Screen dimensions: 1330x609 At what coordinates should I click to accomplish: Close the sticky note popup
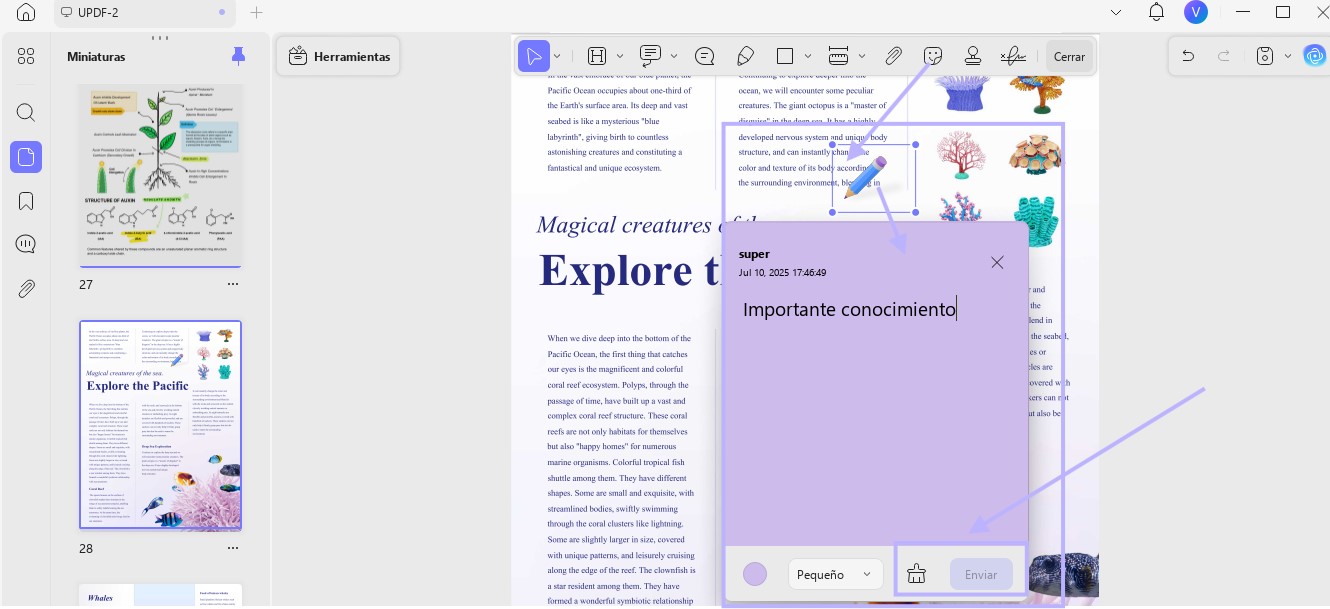[997, 262]
